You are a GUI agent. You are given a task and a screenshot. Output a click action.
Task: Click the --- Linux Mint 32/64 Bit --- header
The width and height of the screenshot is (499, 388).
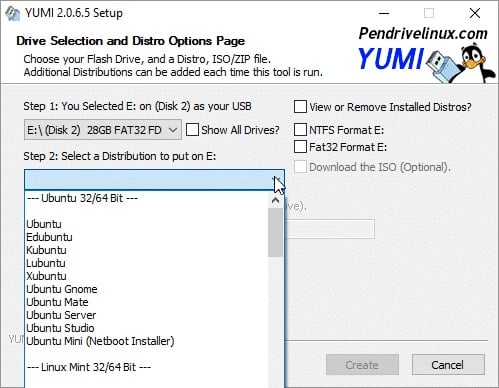click(x=147, y=367)
